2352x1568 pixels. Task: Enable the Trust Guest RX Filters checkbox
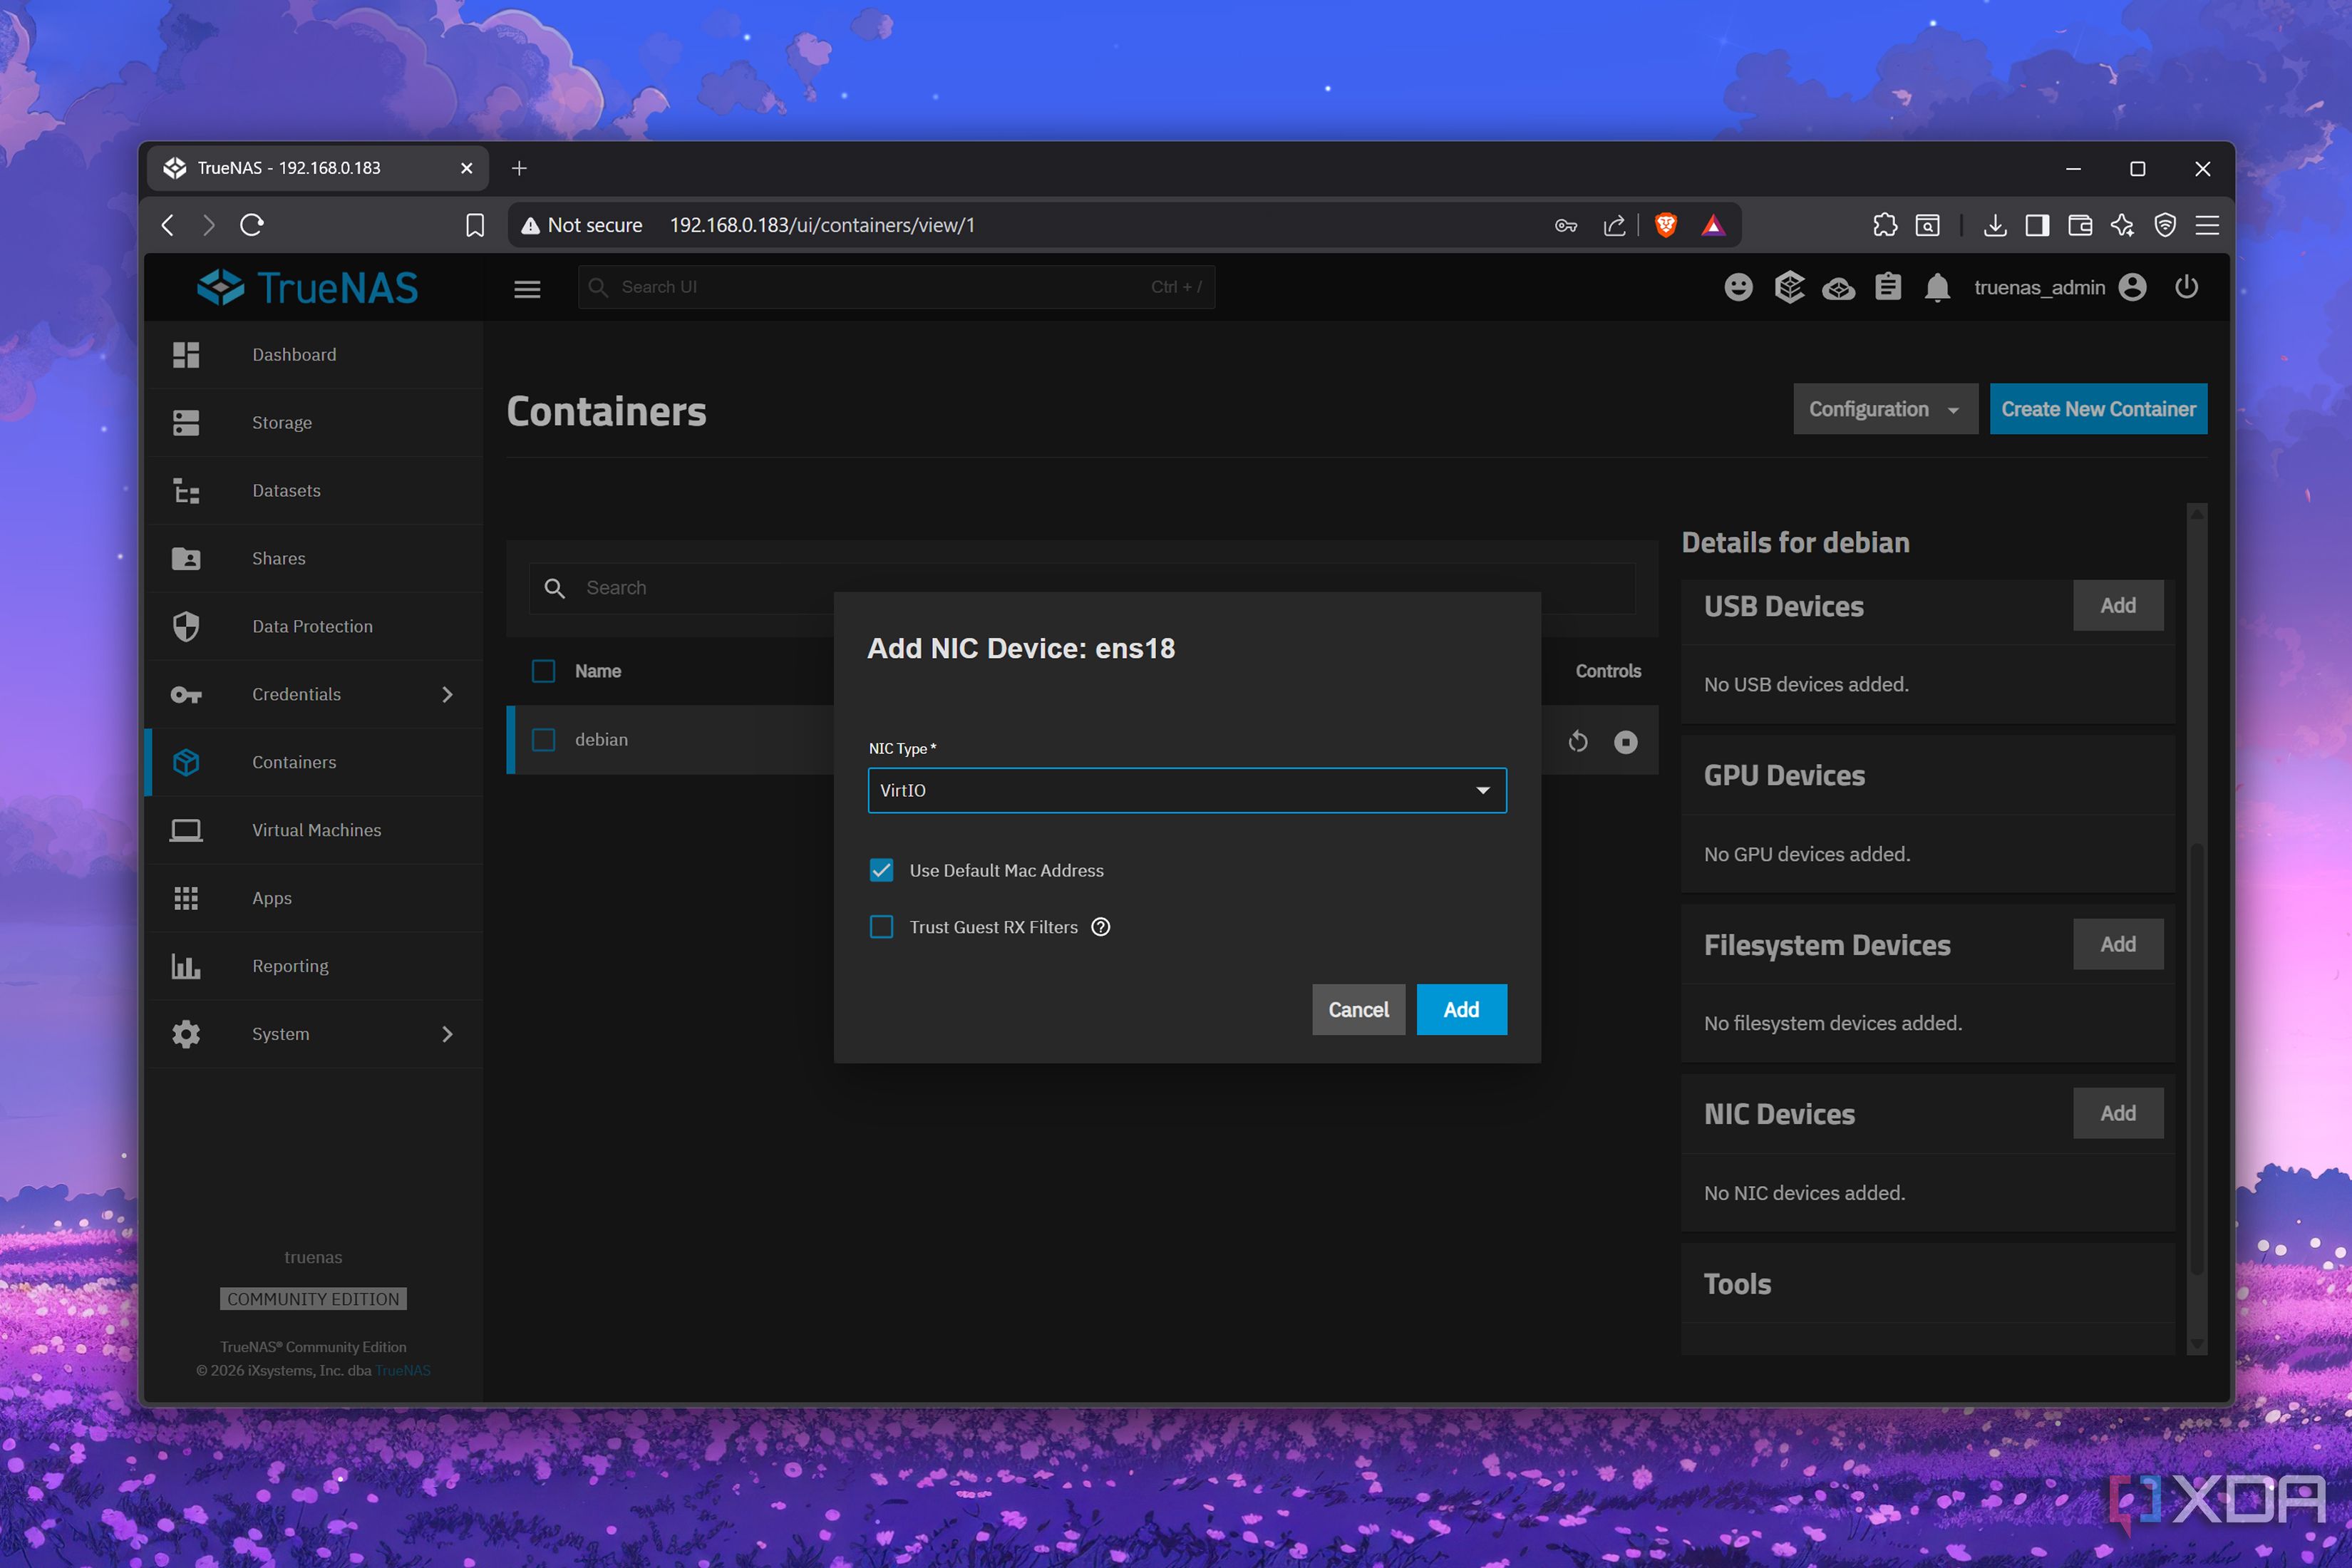click(881, 927)
